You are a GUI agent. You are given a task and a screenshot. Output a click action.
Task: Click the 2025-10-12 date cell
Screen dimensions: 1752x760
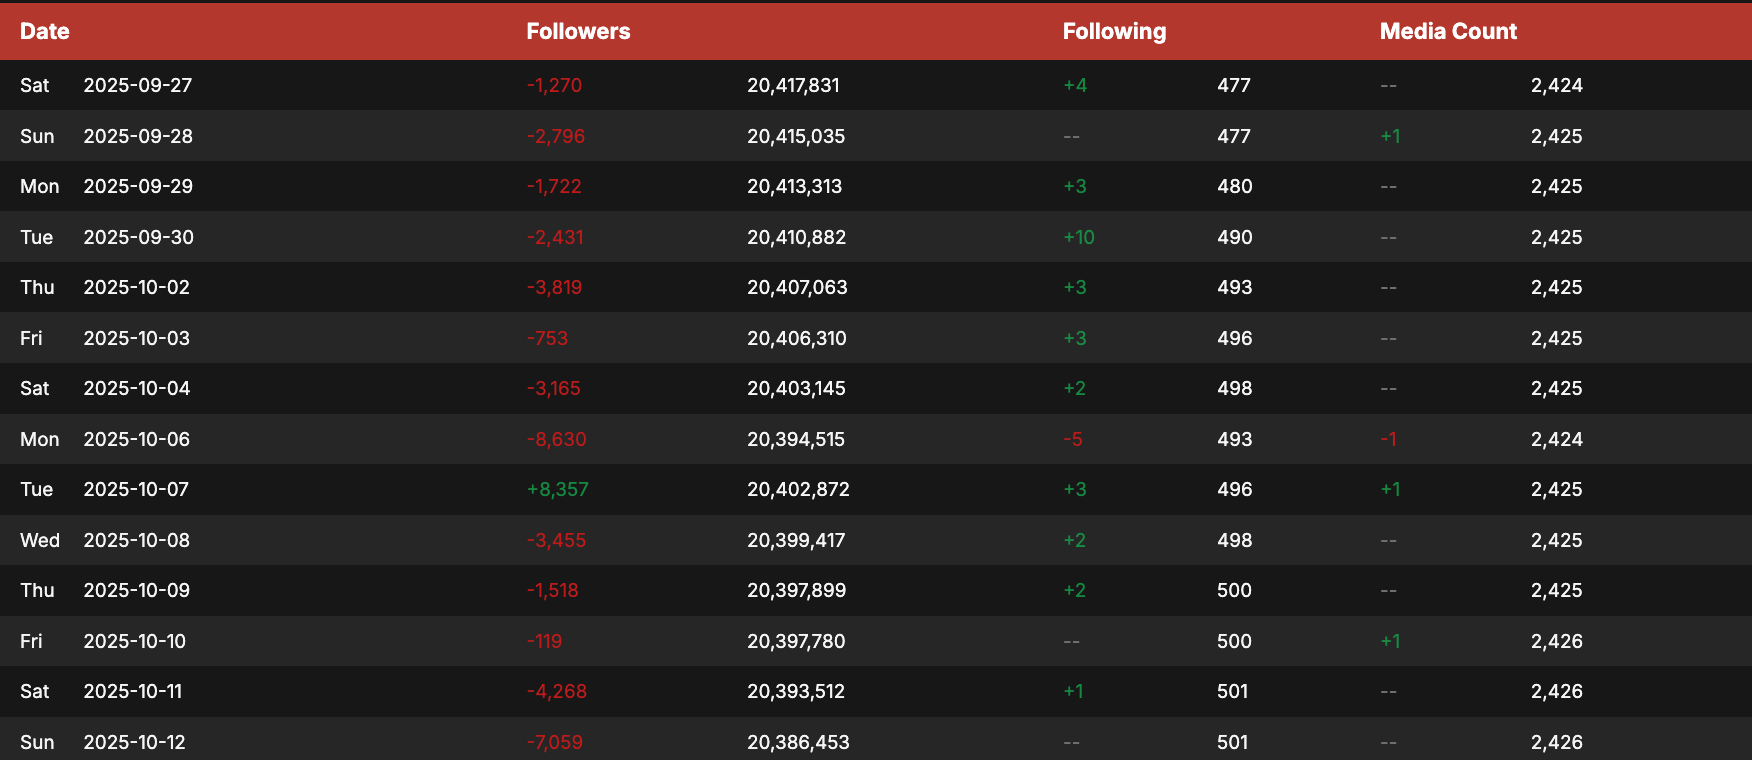134,742
